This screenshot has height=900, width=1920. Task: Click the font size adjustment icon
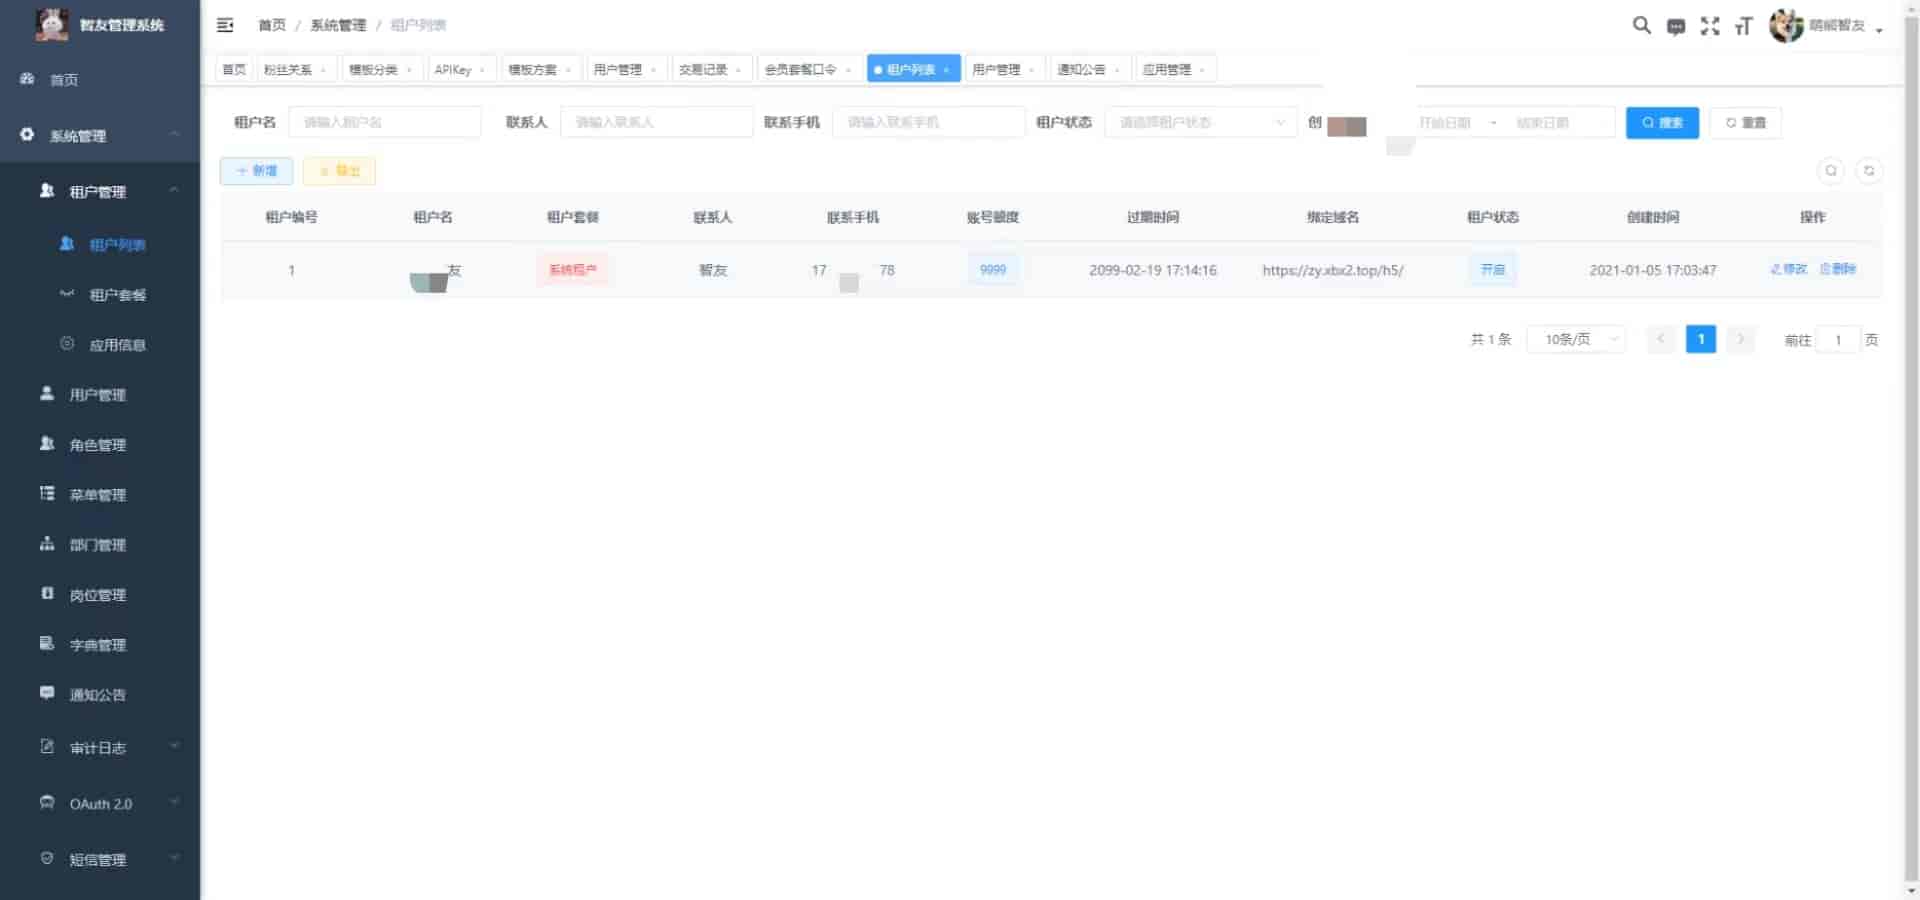(x=1744, y=26)
